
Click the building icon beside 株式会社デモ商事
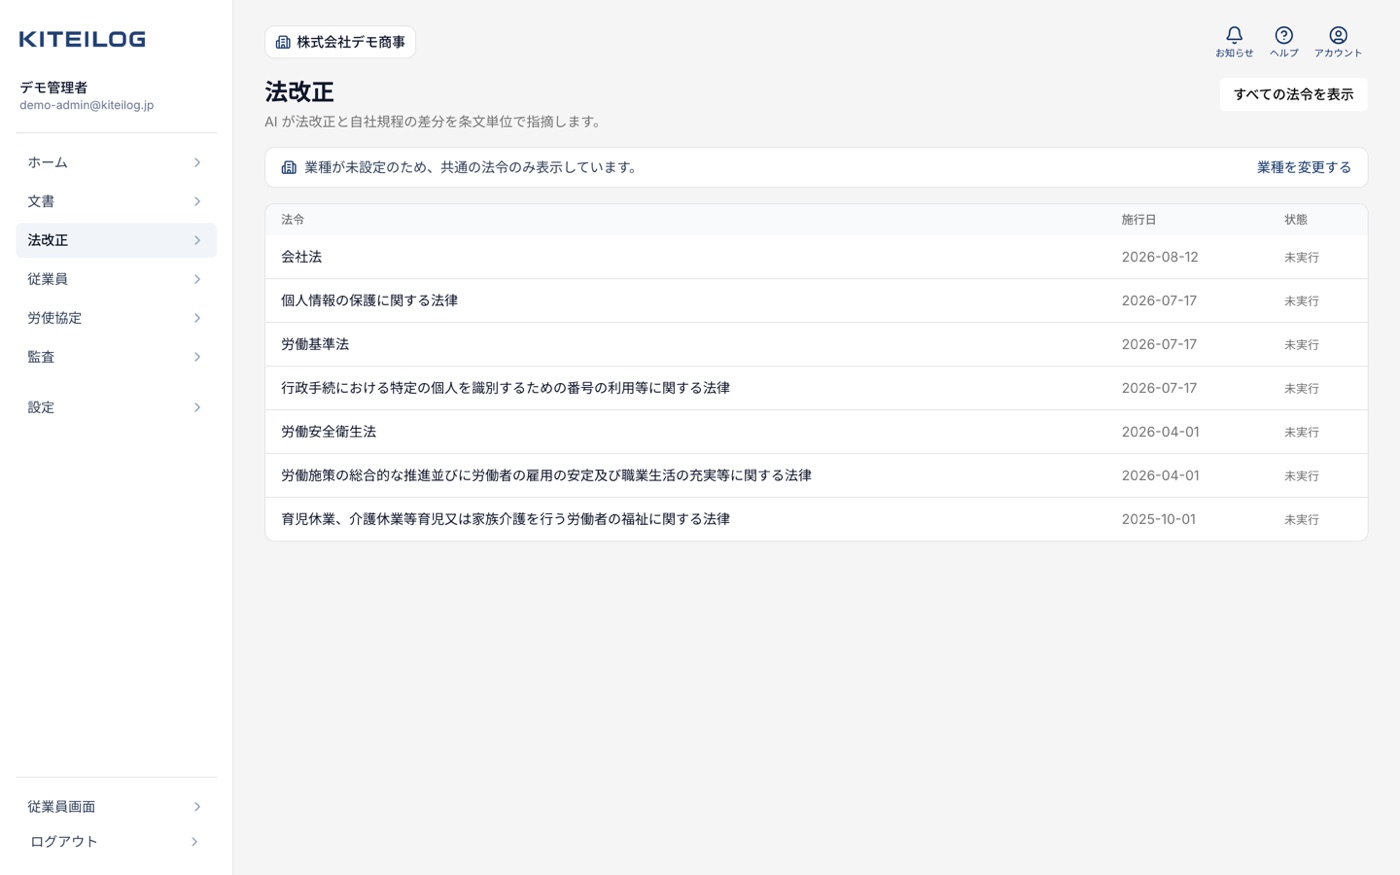point(283,42)
